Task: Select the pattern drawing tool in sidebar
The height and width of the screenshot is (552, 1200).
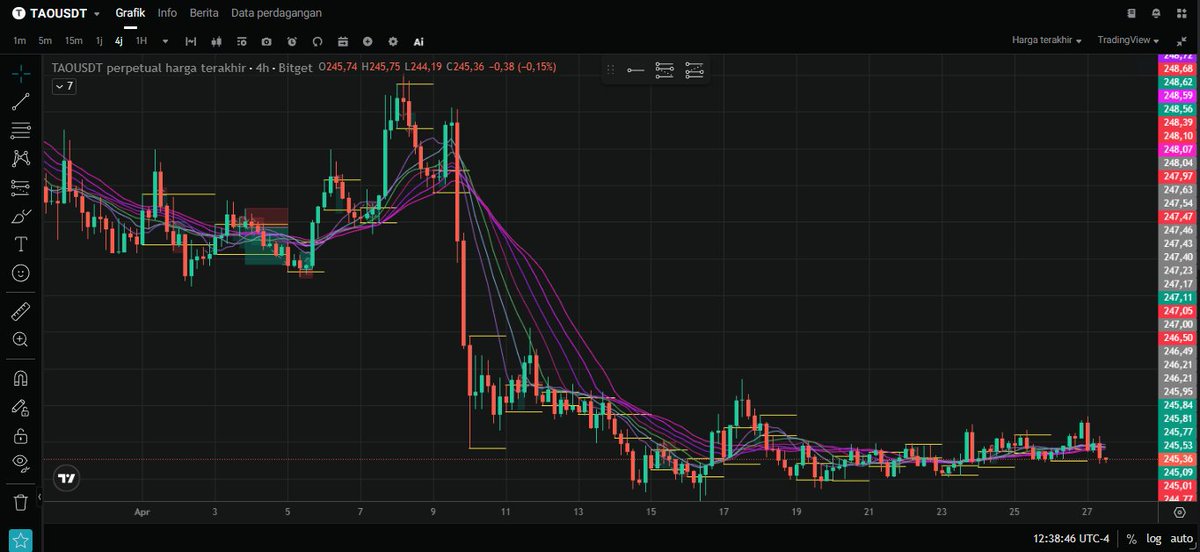Action: point(20,158)
